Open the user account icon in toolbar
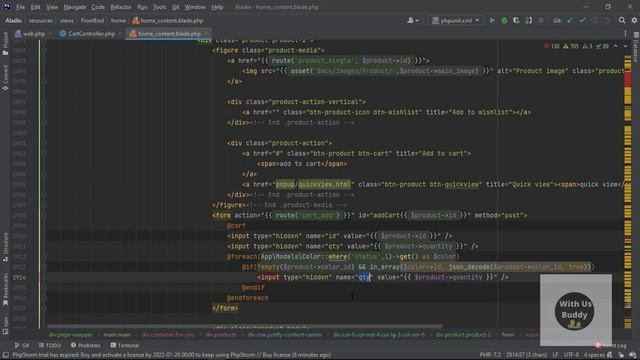 point(413,20)
